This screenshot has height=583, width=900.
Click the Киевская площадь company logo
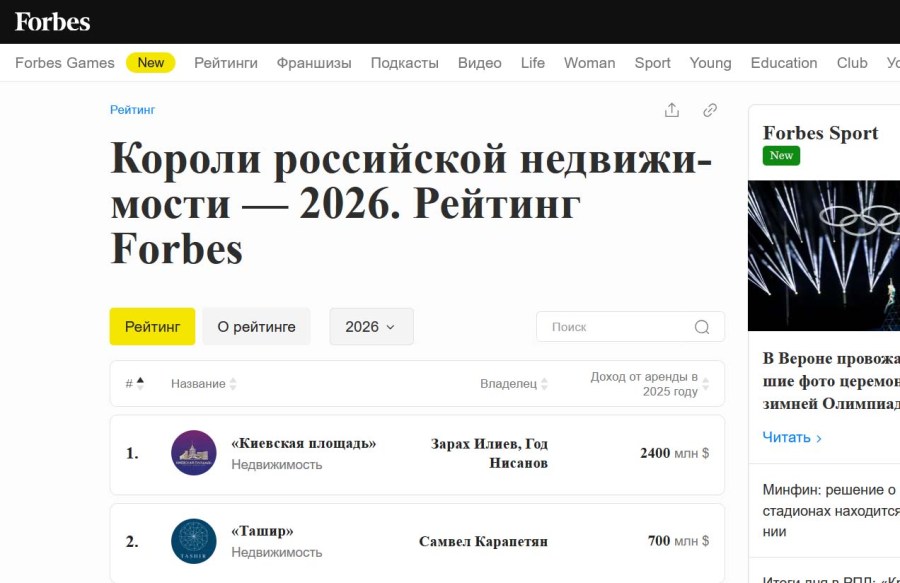pyautogui.click(x=194, y=453)
